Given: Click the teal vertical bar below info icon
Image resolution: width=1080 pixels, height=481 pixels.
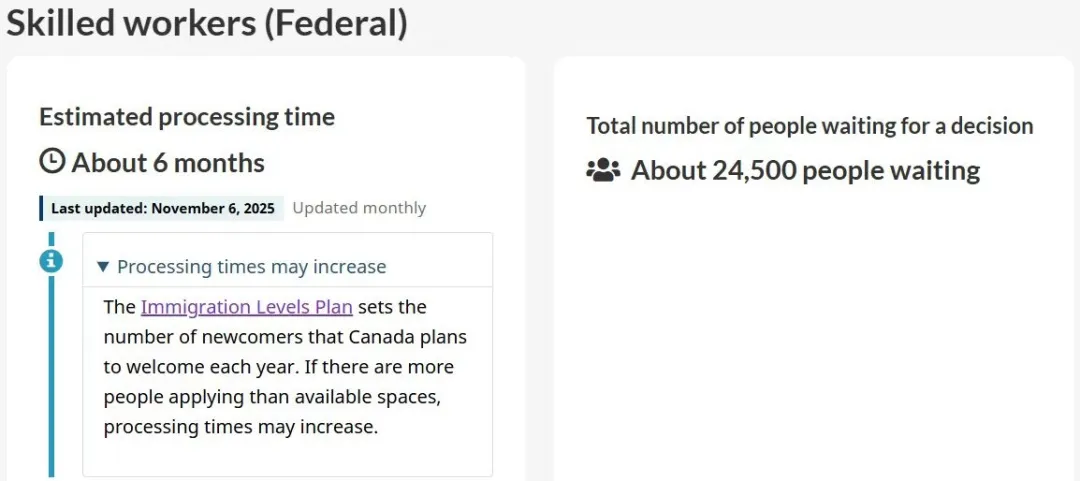Looking at the screenshot, I should (51, 380).
